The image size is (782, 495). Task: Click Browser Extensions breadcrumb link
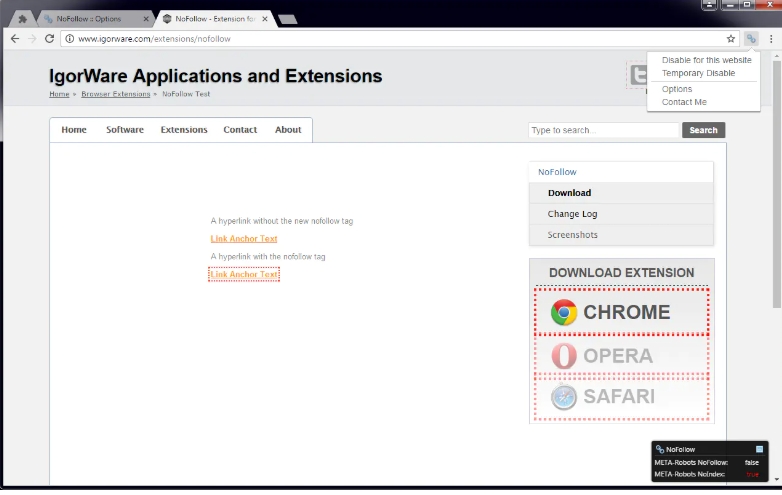(x=116, y=94)
